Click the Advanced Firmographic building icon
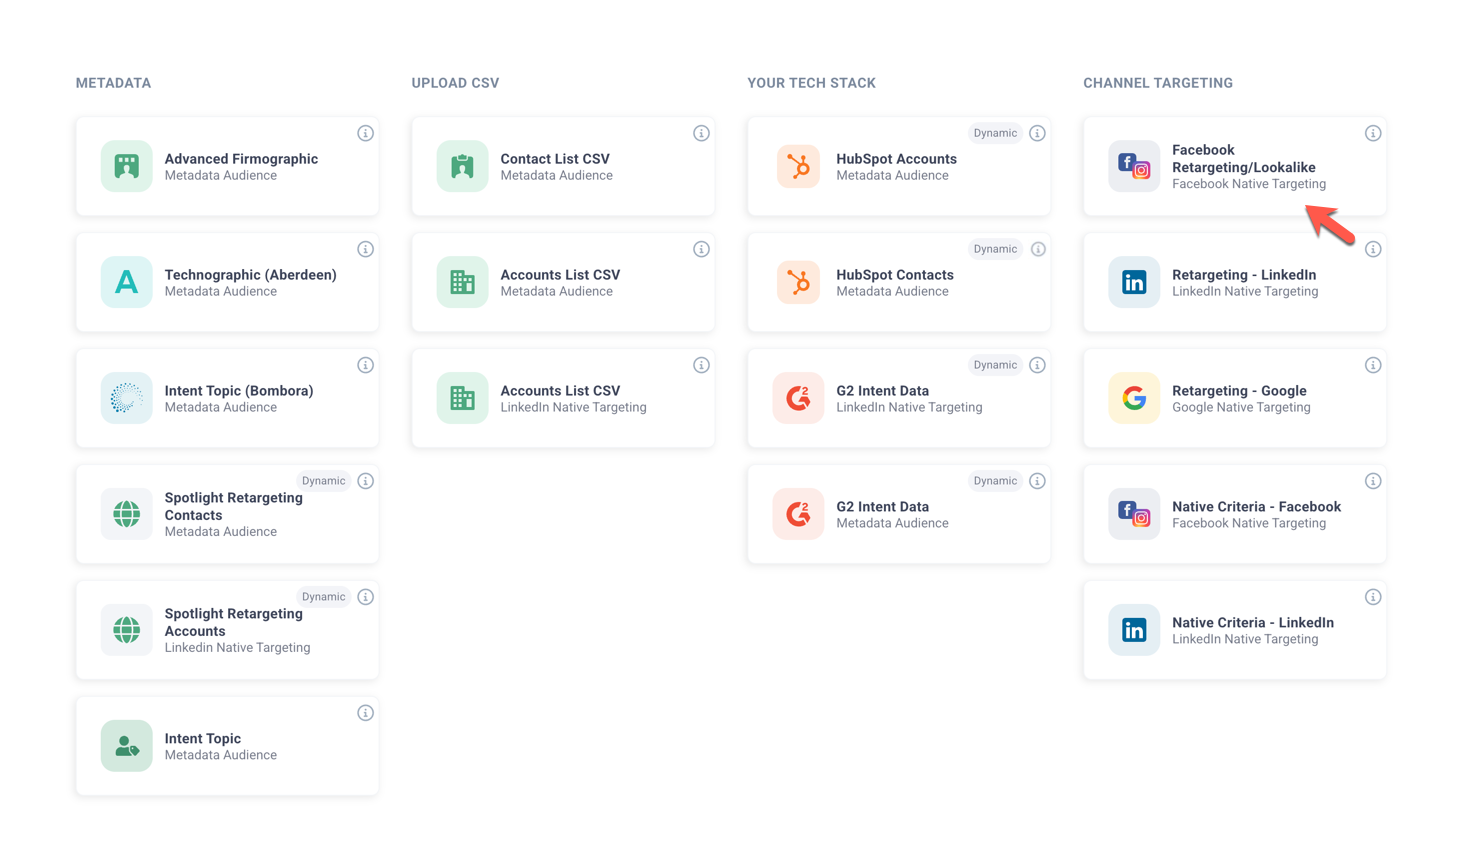The height and width of the screenshot is (848, 1468). point(126,166)
